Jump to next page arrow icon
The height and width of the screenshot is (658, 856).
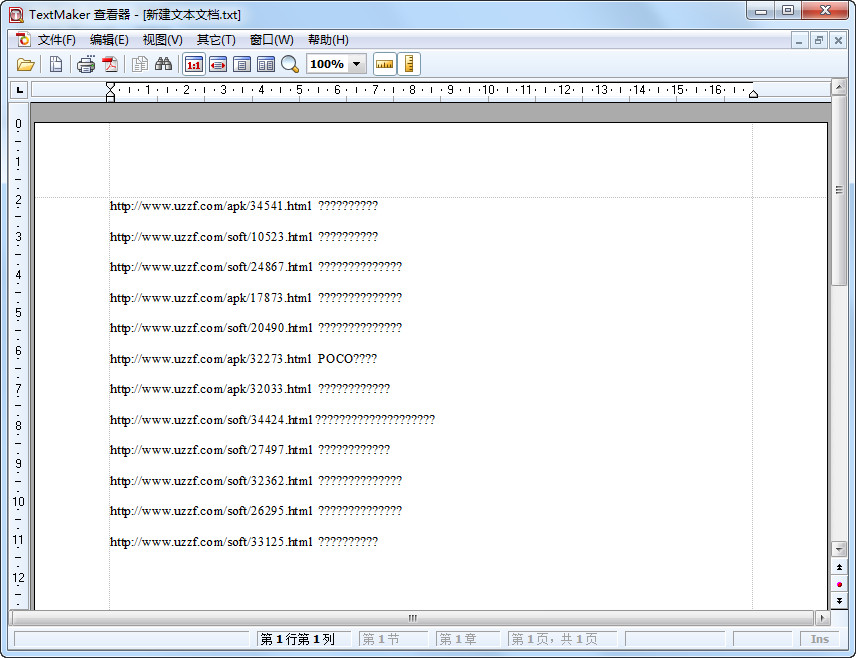(x=839, y=601)
